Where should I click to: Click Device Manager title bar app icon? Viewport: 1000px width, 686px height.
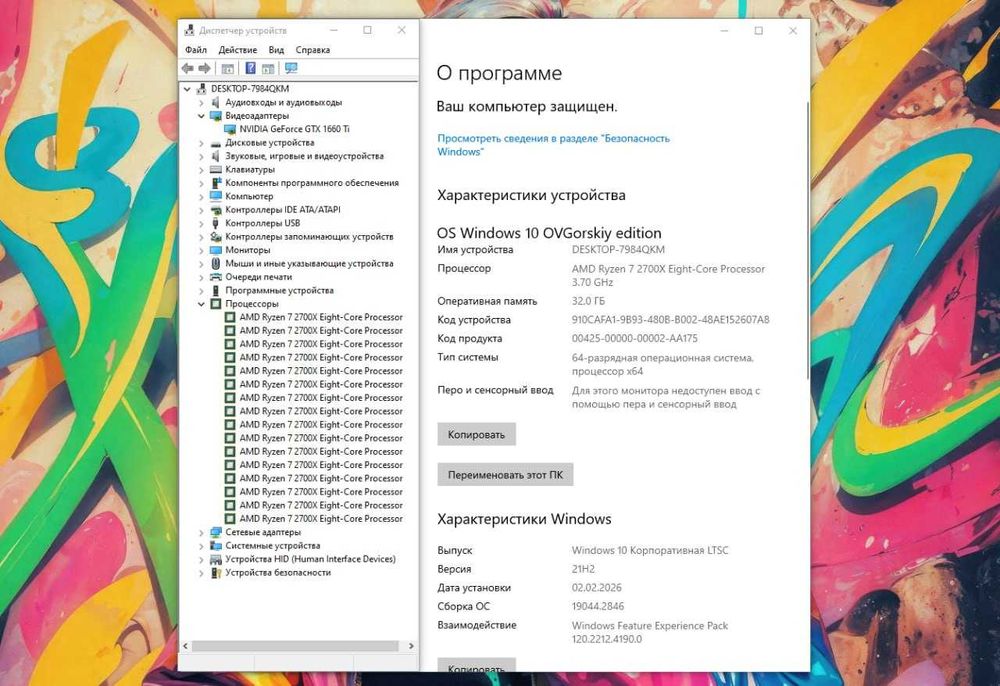click(189, 30)
